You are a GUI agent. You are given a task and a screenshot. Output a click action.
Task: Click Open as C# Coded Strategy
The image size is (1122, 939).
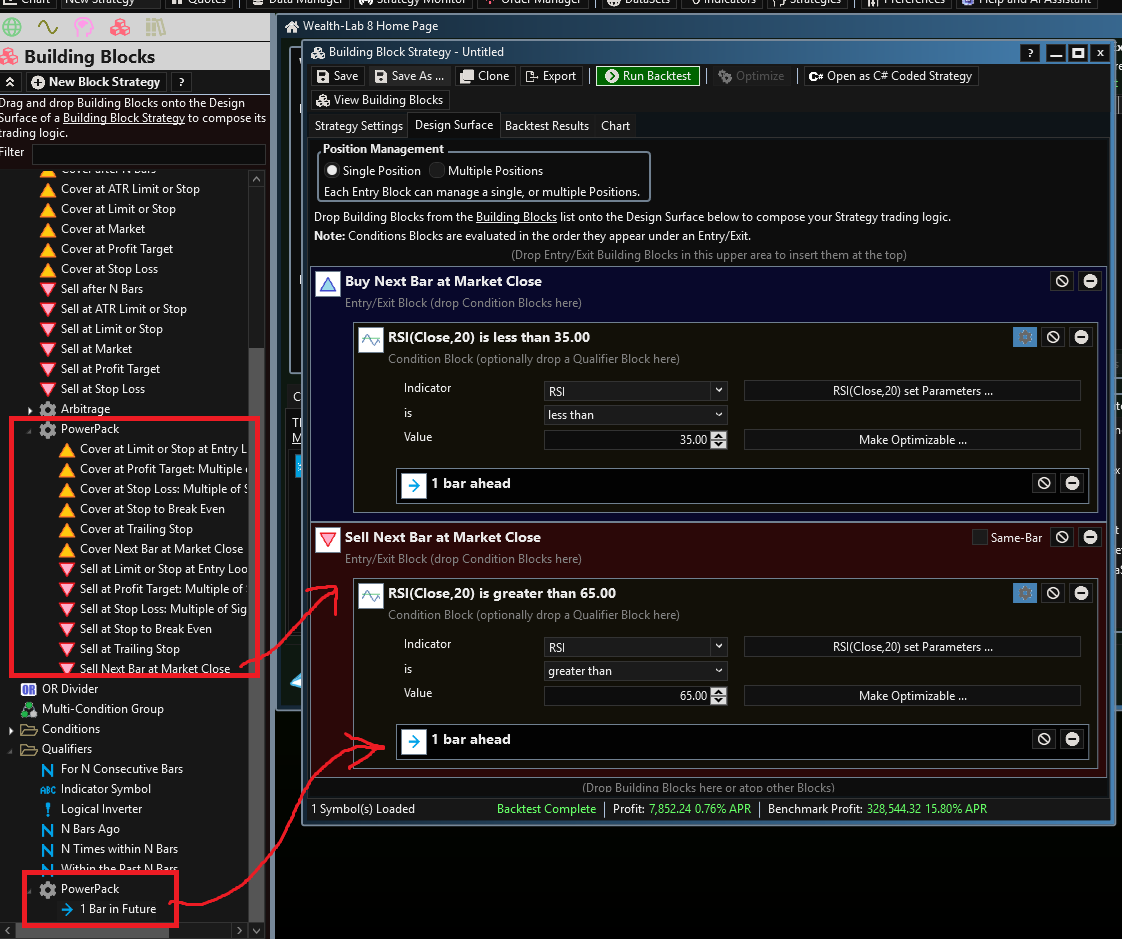point(889,76)
